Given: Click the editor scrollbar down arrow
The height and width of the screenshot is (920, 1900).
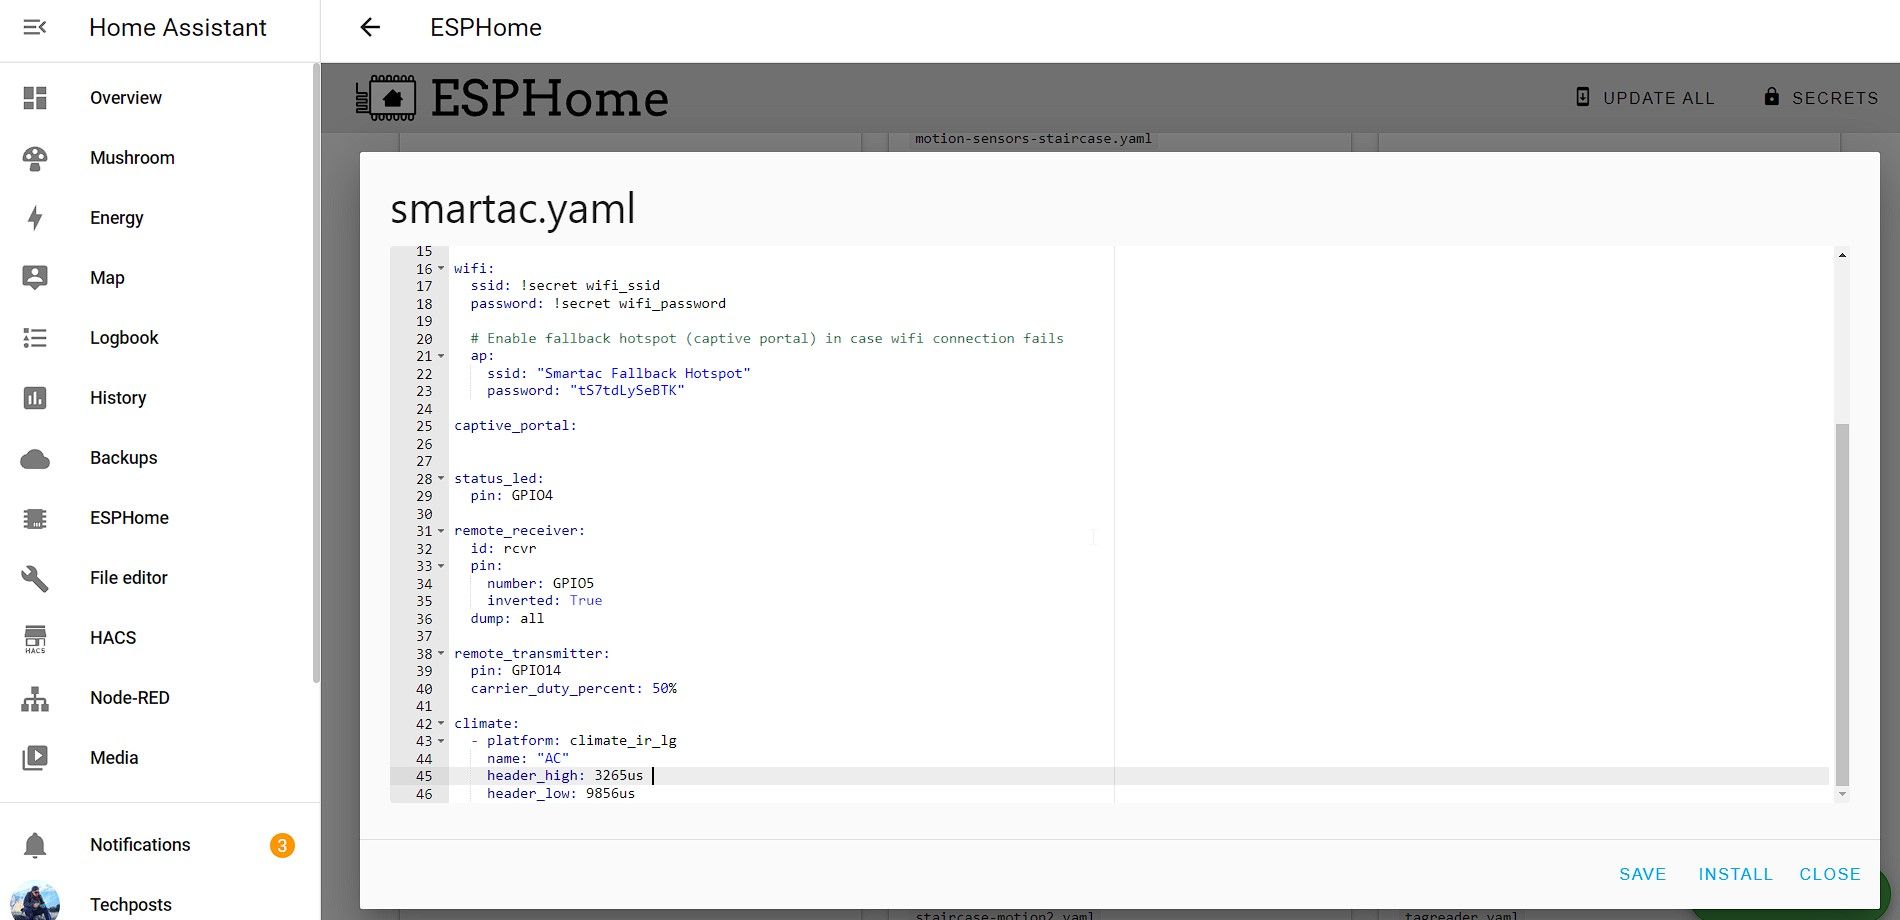Looking at the screenshot, I should (x=1842, y=794).
